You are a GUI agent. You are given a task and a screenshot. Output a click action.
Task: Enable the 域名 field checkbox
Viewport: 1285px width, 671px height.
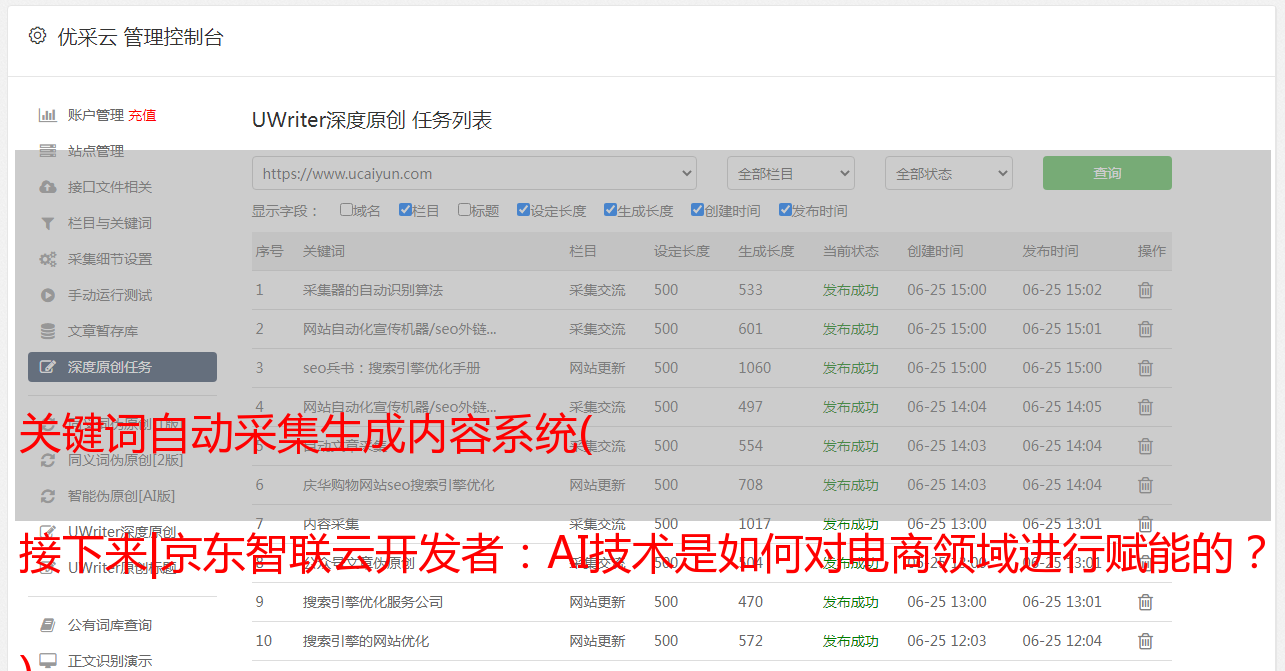click(x=346, y=210)
